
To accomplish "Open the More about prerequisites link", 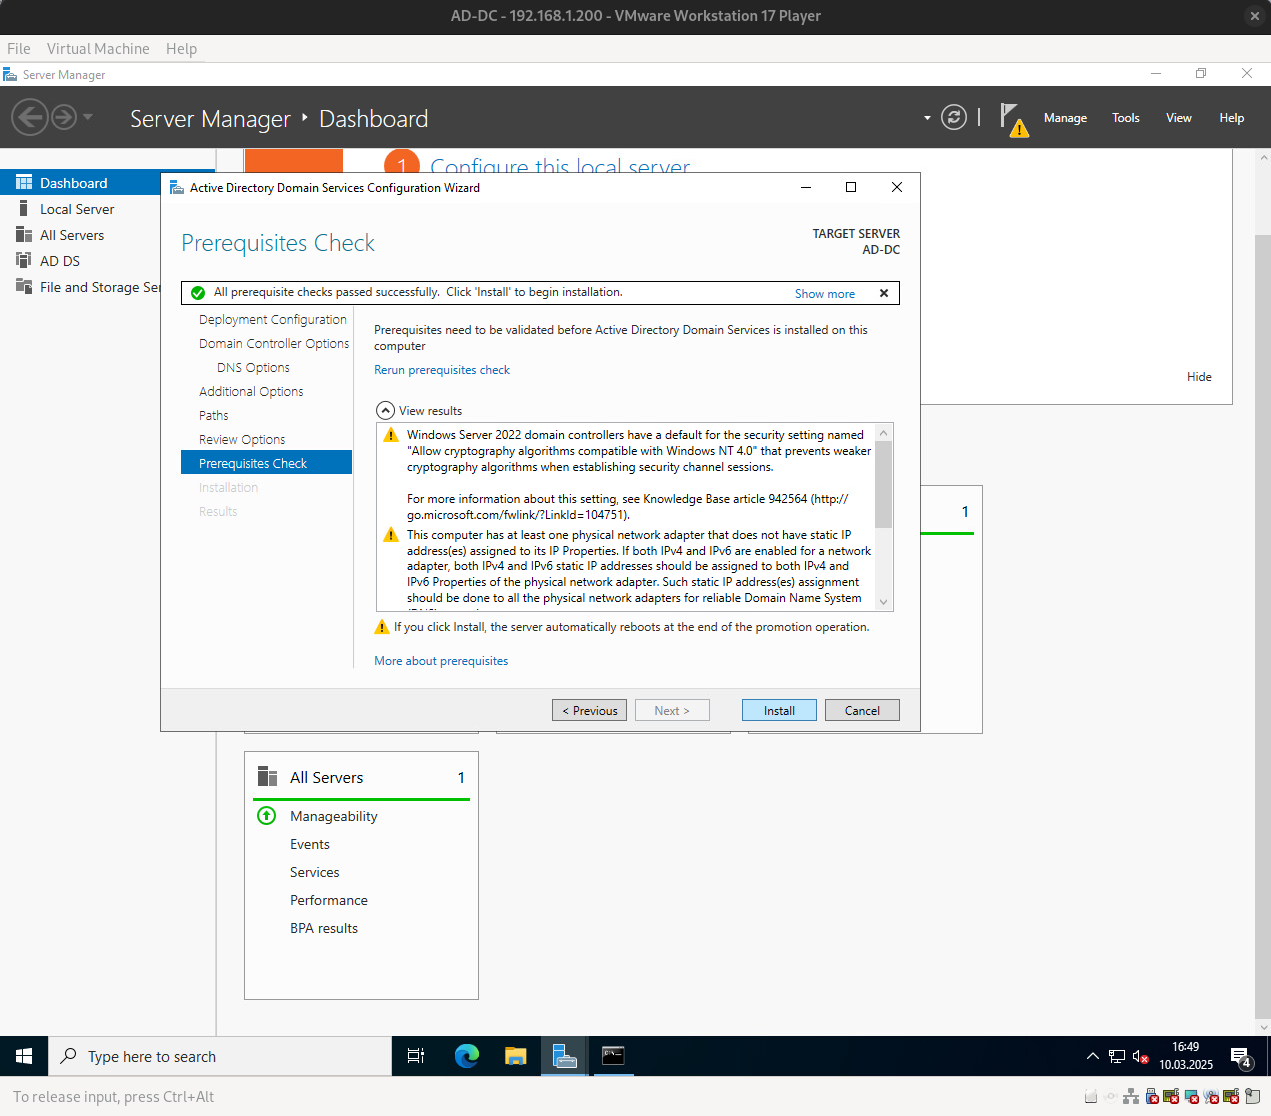I will coord(440,661).
